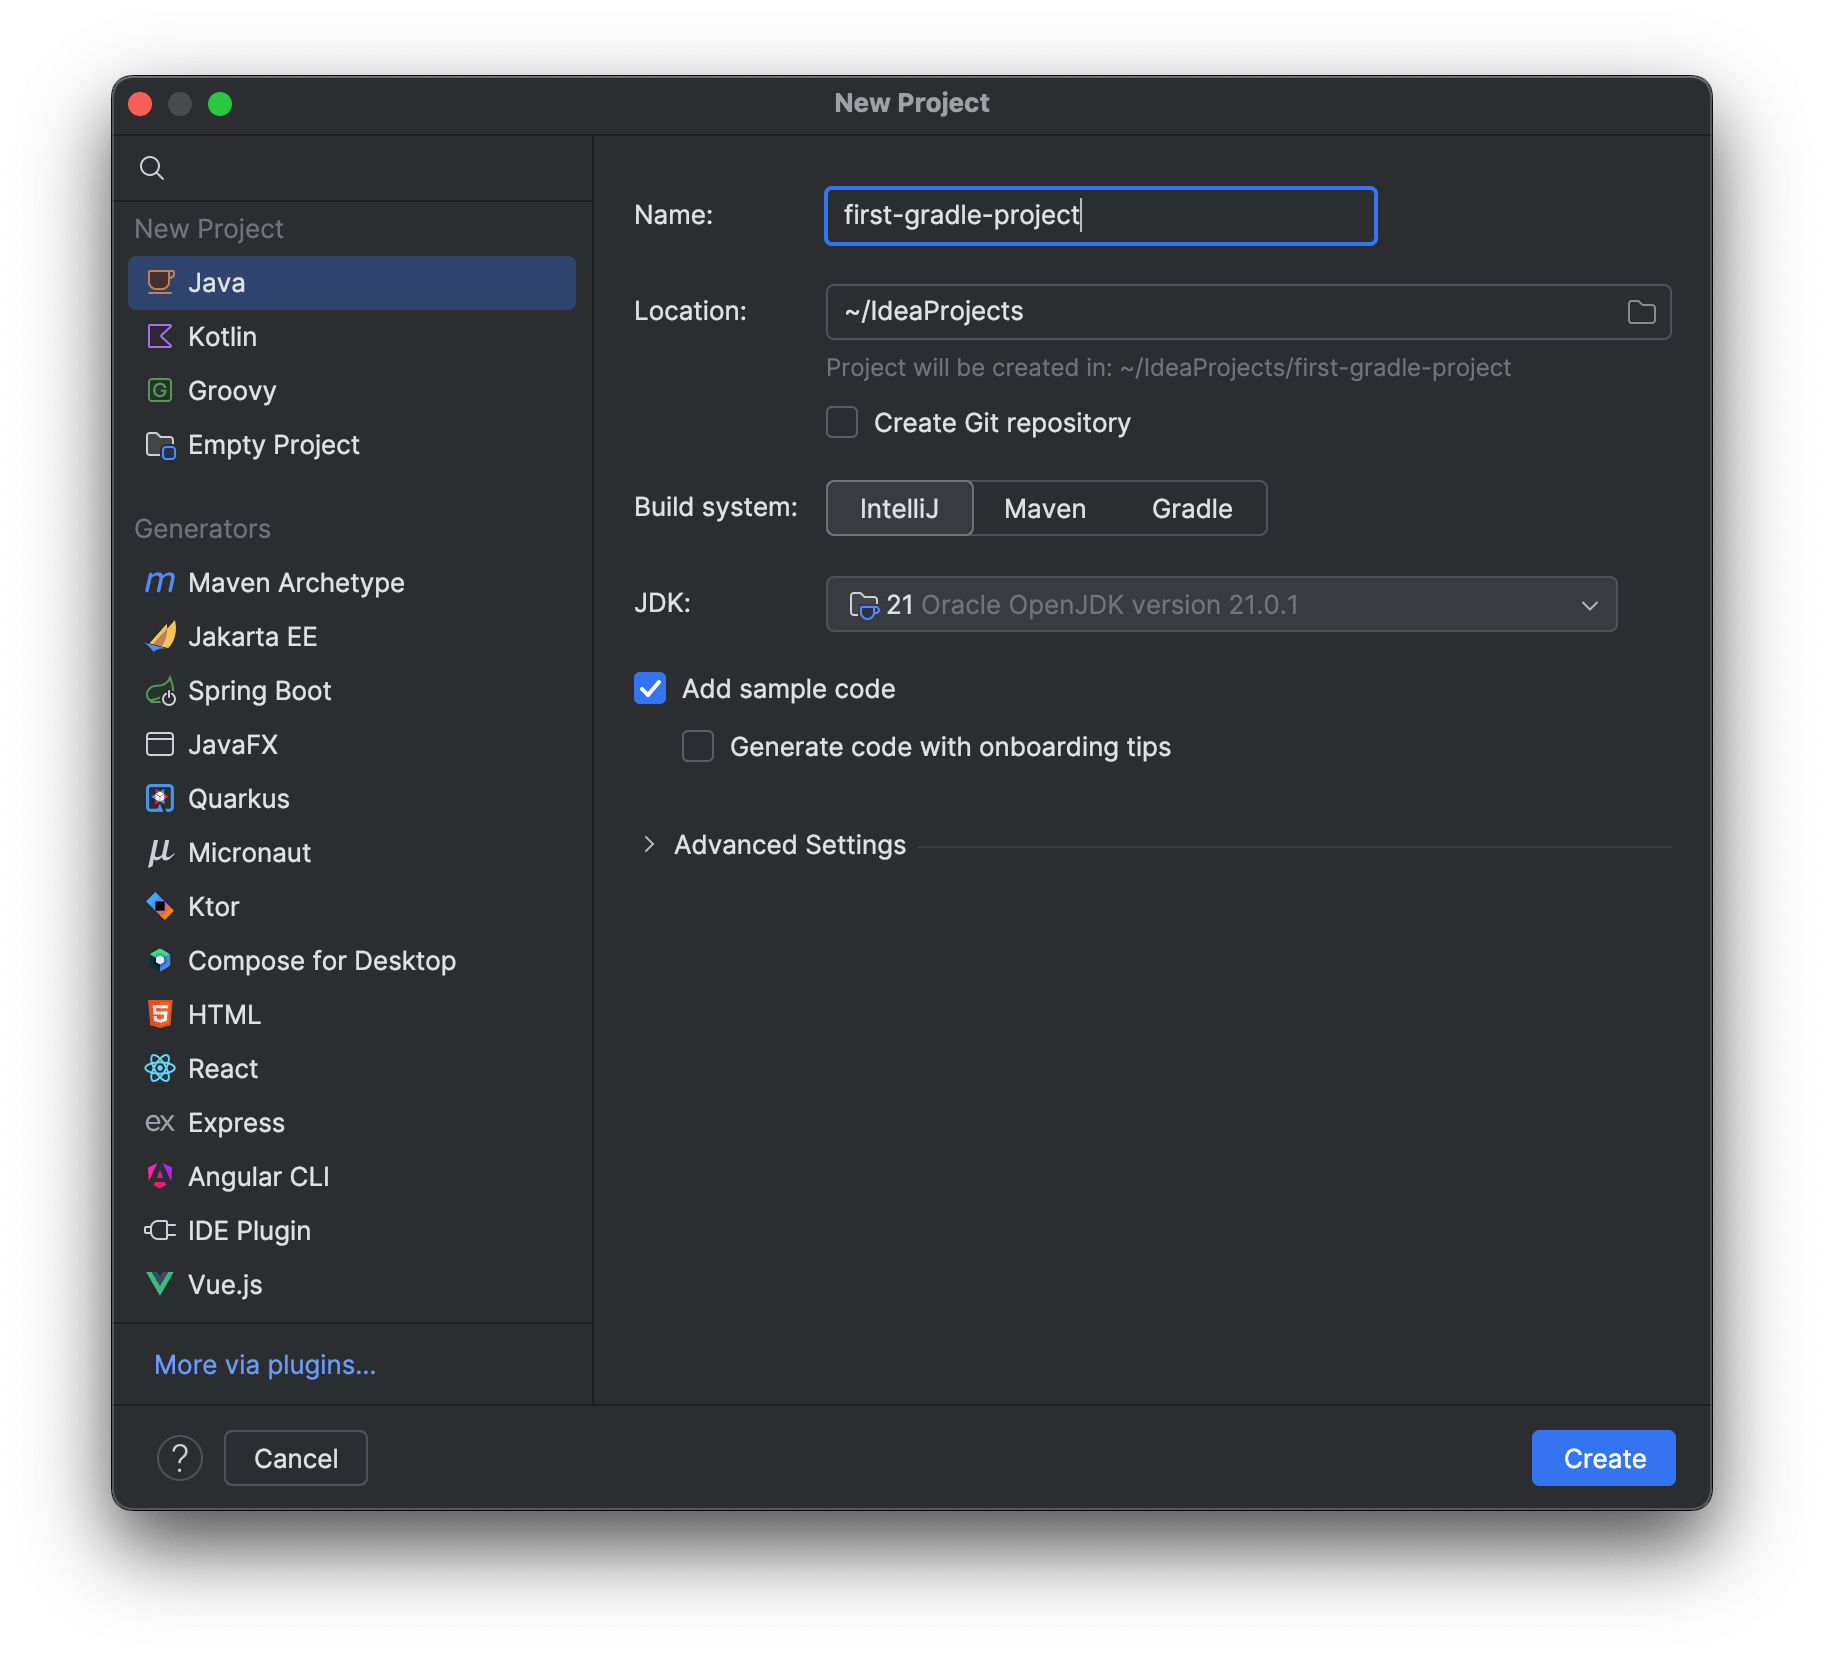Viewport: 1824px width, 1658px height.
Task: Choose the Groovy icon in sidebar
Action: click(160, 391)
